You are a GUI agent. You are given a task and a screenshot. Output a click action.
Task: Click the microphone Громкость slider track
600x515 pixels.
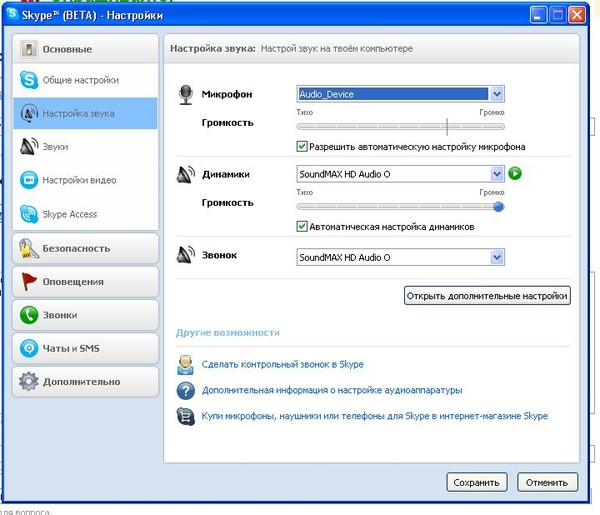click(401, 127)
